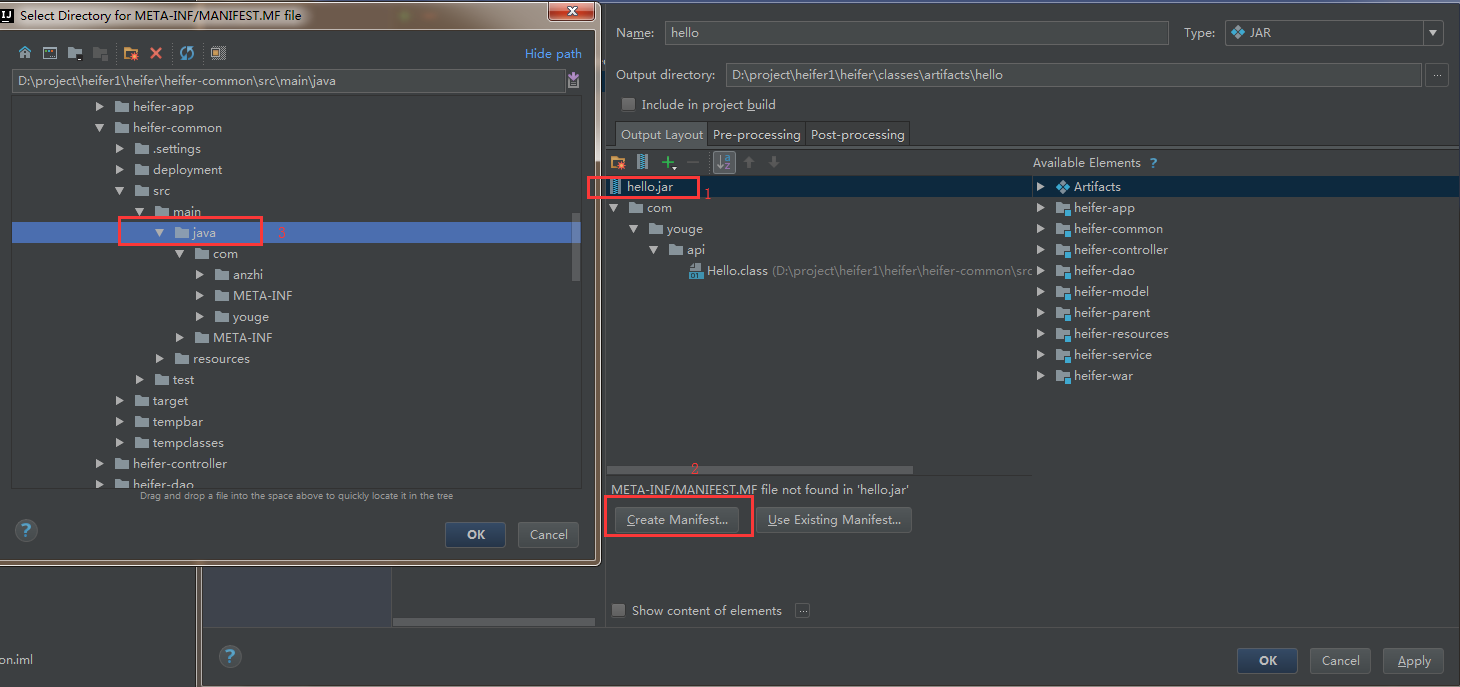Select the api folder in Output Layout
Viewport: 1460px width, 687px height.
[696, 250]
